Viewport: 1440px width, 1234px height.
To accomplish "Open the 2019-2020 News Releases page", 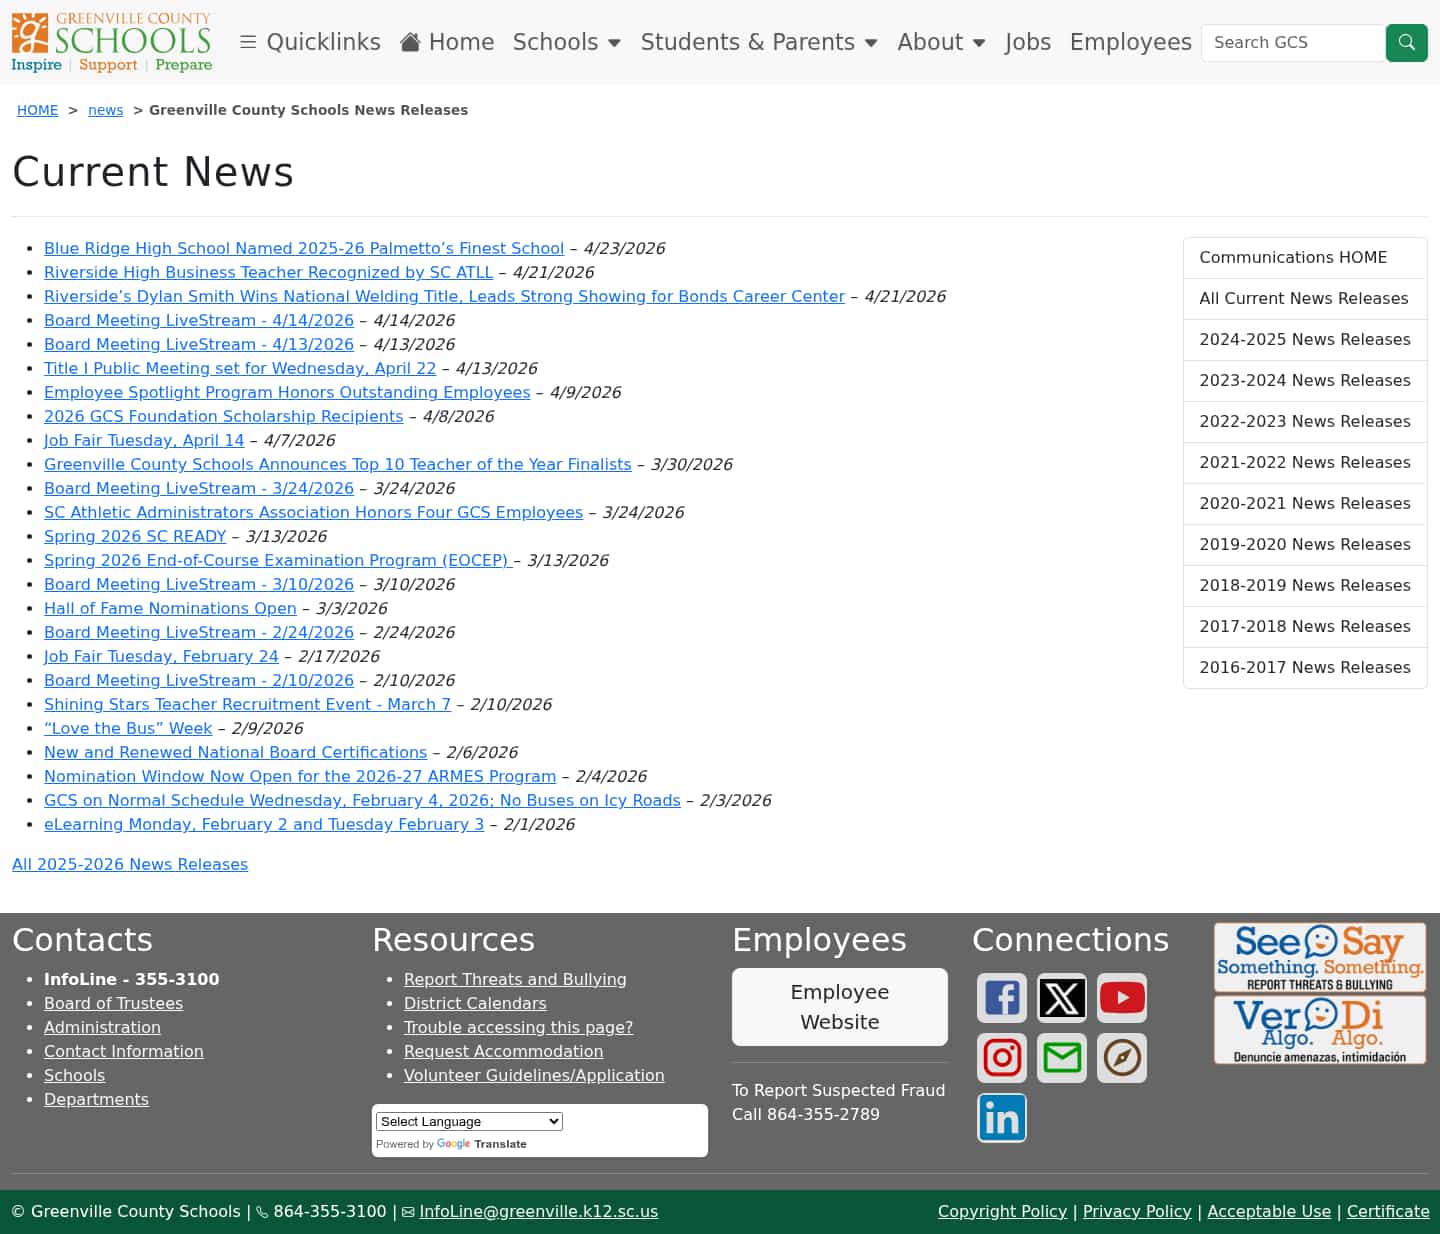I will pyautogui.click(x=1304, y=544).
